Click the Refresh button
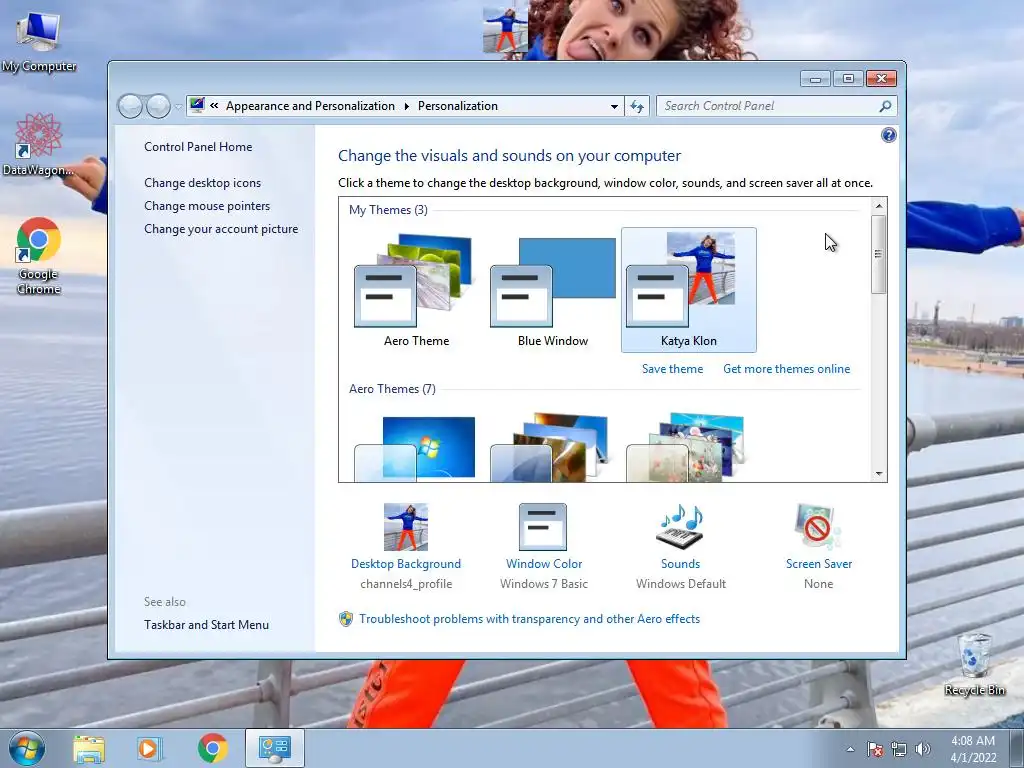 click(637, 106)
